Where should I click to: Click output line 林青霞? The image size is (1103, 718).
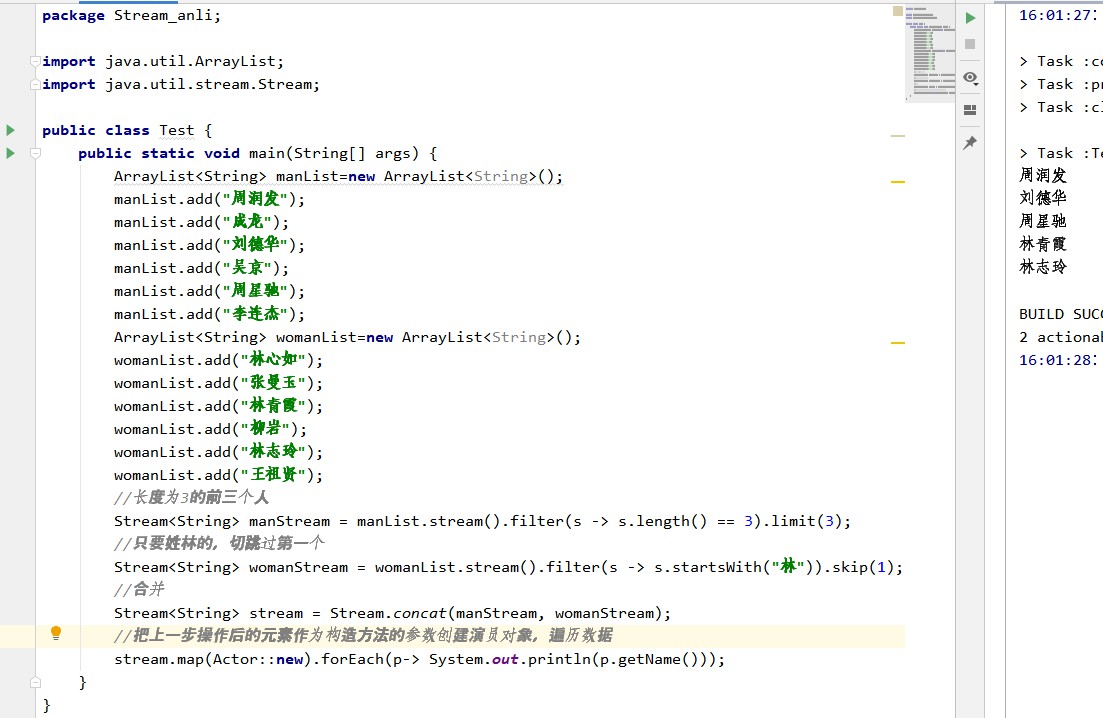point(1043,244)
